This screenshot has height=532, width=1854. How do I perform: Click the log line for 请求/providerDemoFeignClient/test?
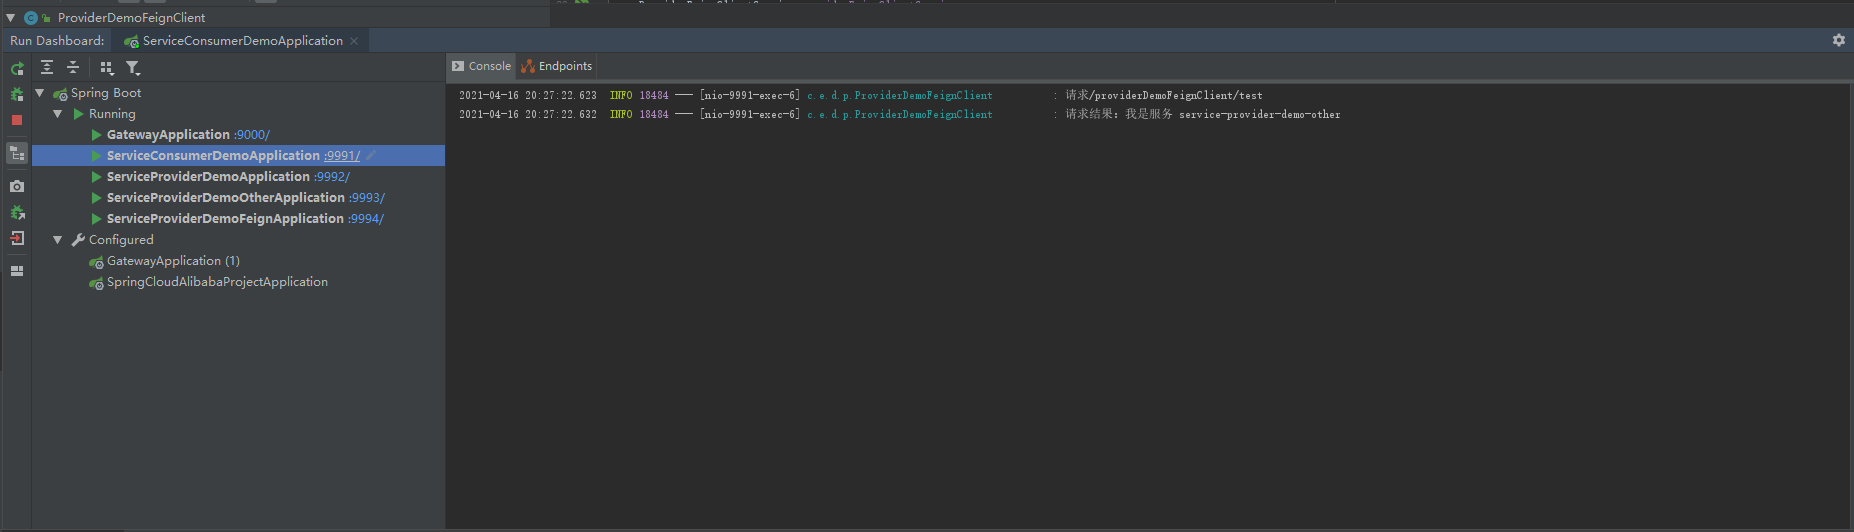pyautogui.click(x=860, y=96)
